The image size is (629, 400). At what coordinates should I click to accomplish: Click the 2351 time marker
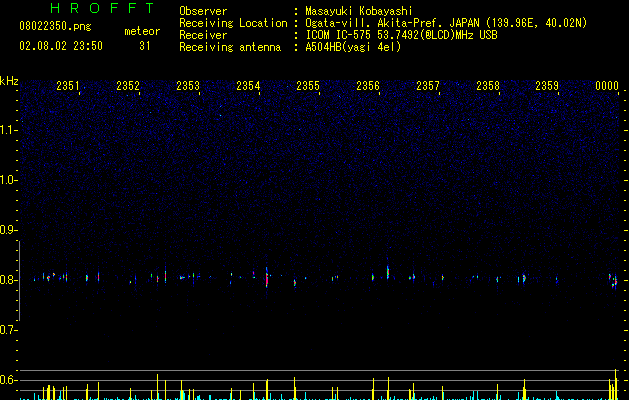[68, 85]
